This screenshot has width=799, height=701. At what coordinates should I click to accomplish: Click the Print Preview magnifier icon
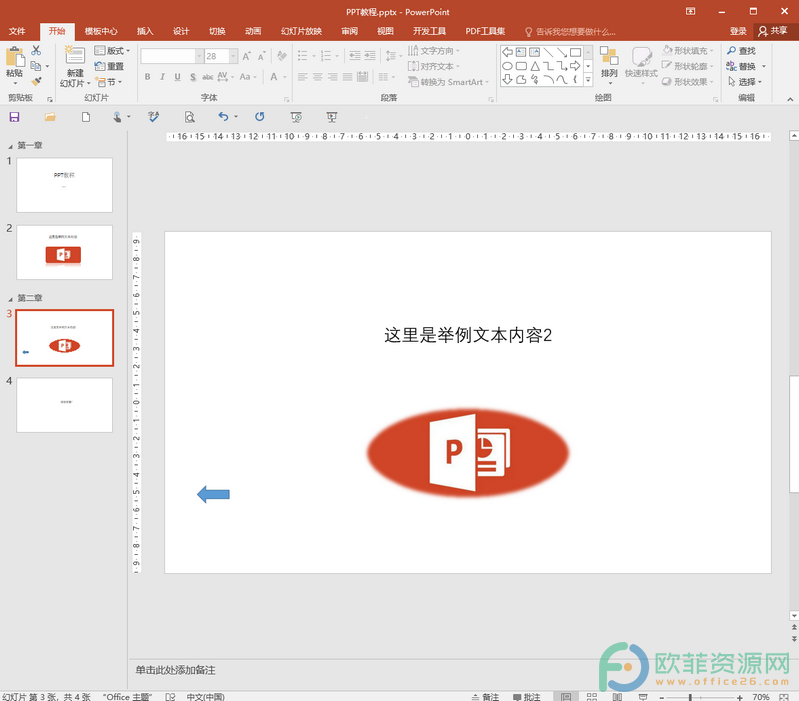click(x=190, y=117)
